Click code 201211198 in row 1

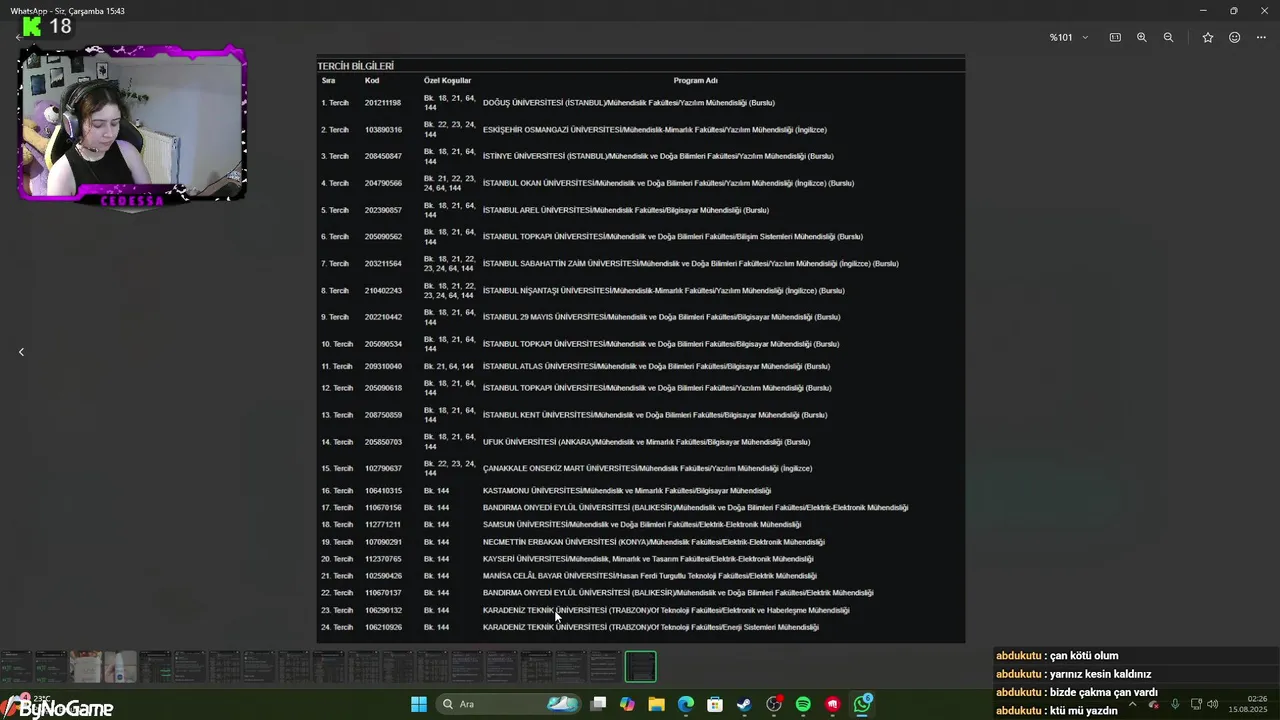coord(383,103)
